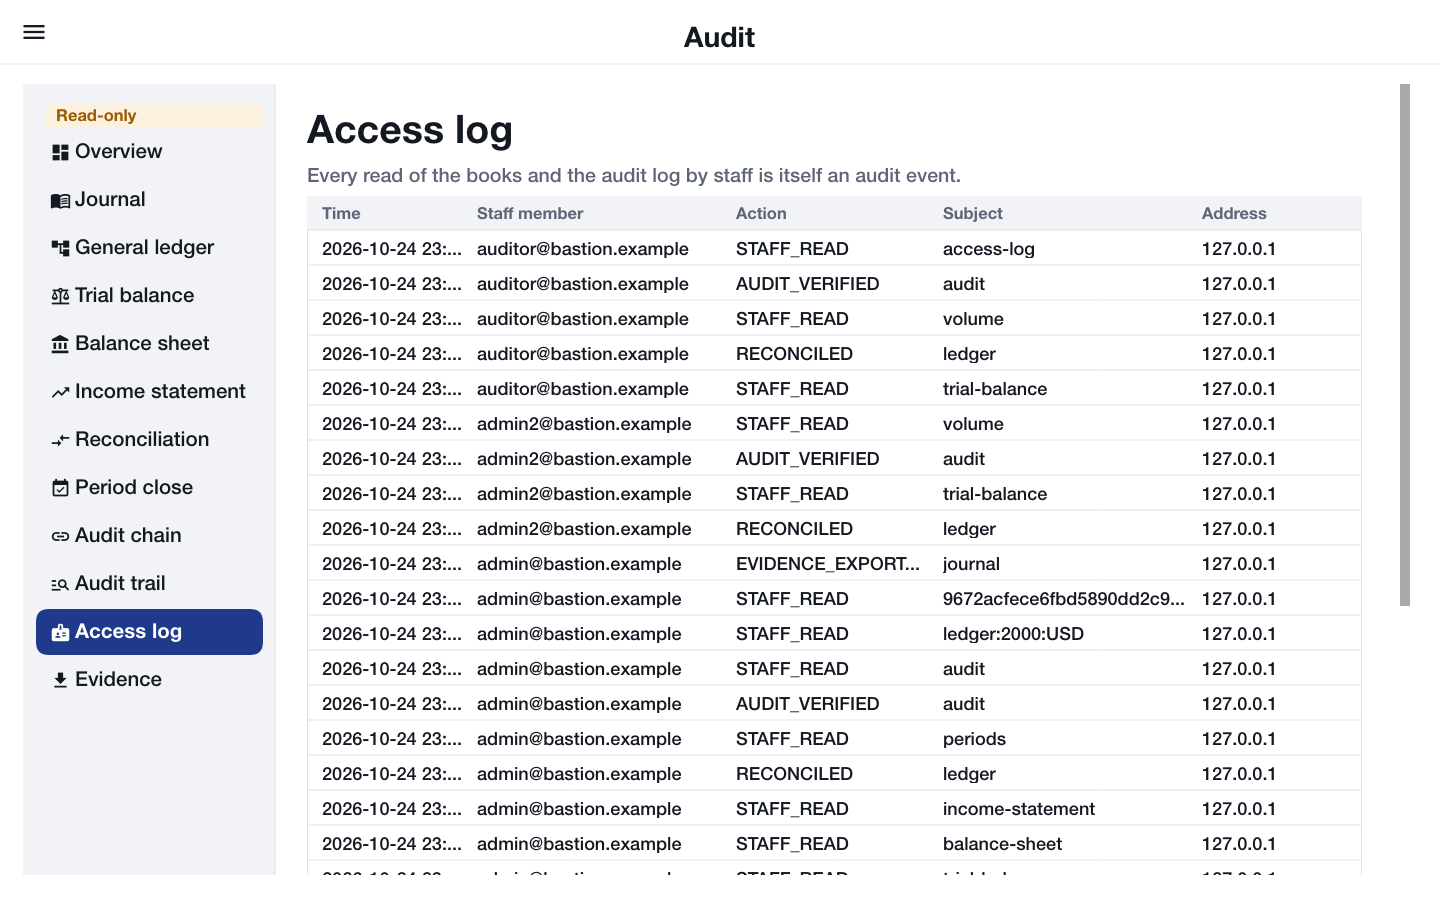Go to Period close

[x=149, y=488]
